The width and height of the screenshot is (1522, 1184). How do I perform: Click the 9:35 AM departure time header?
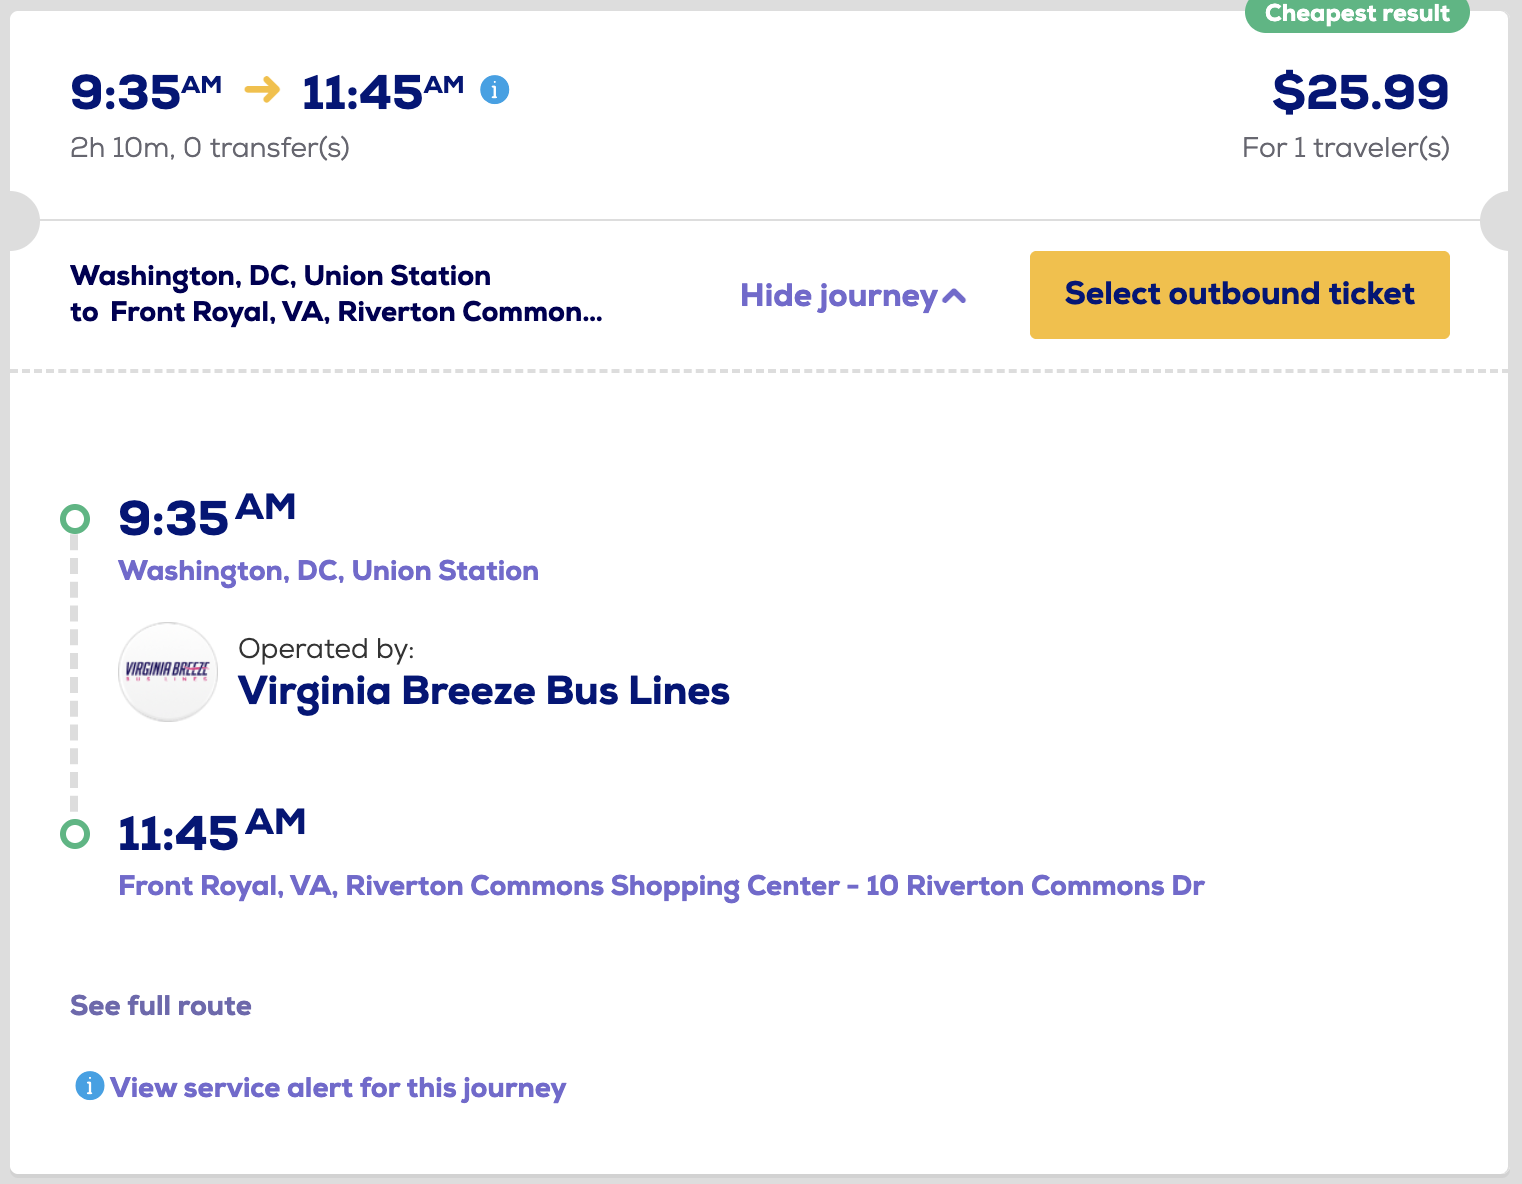146,92
